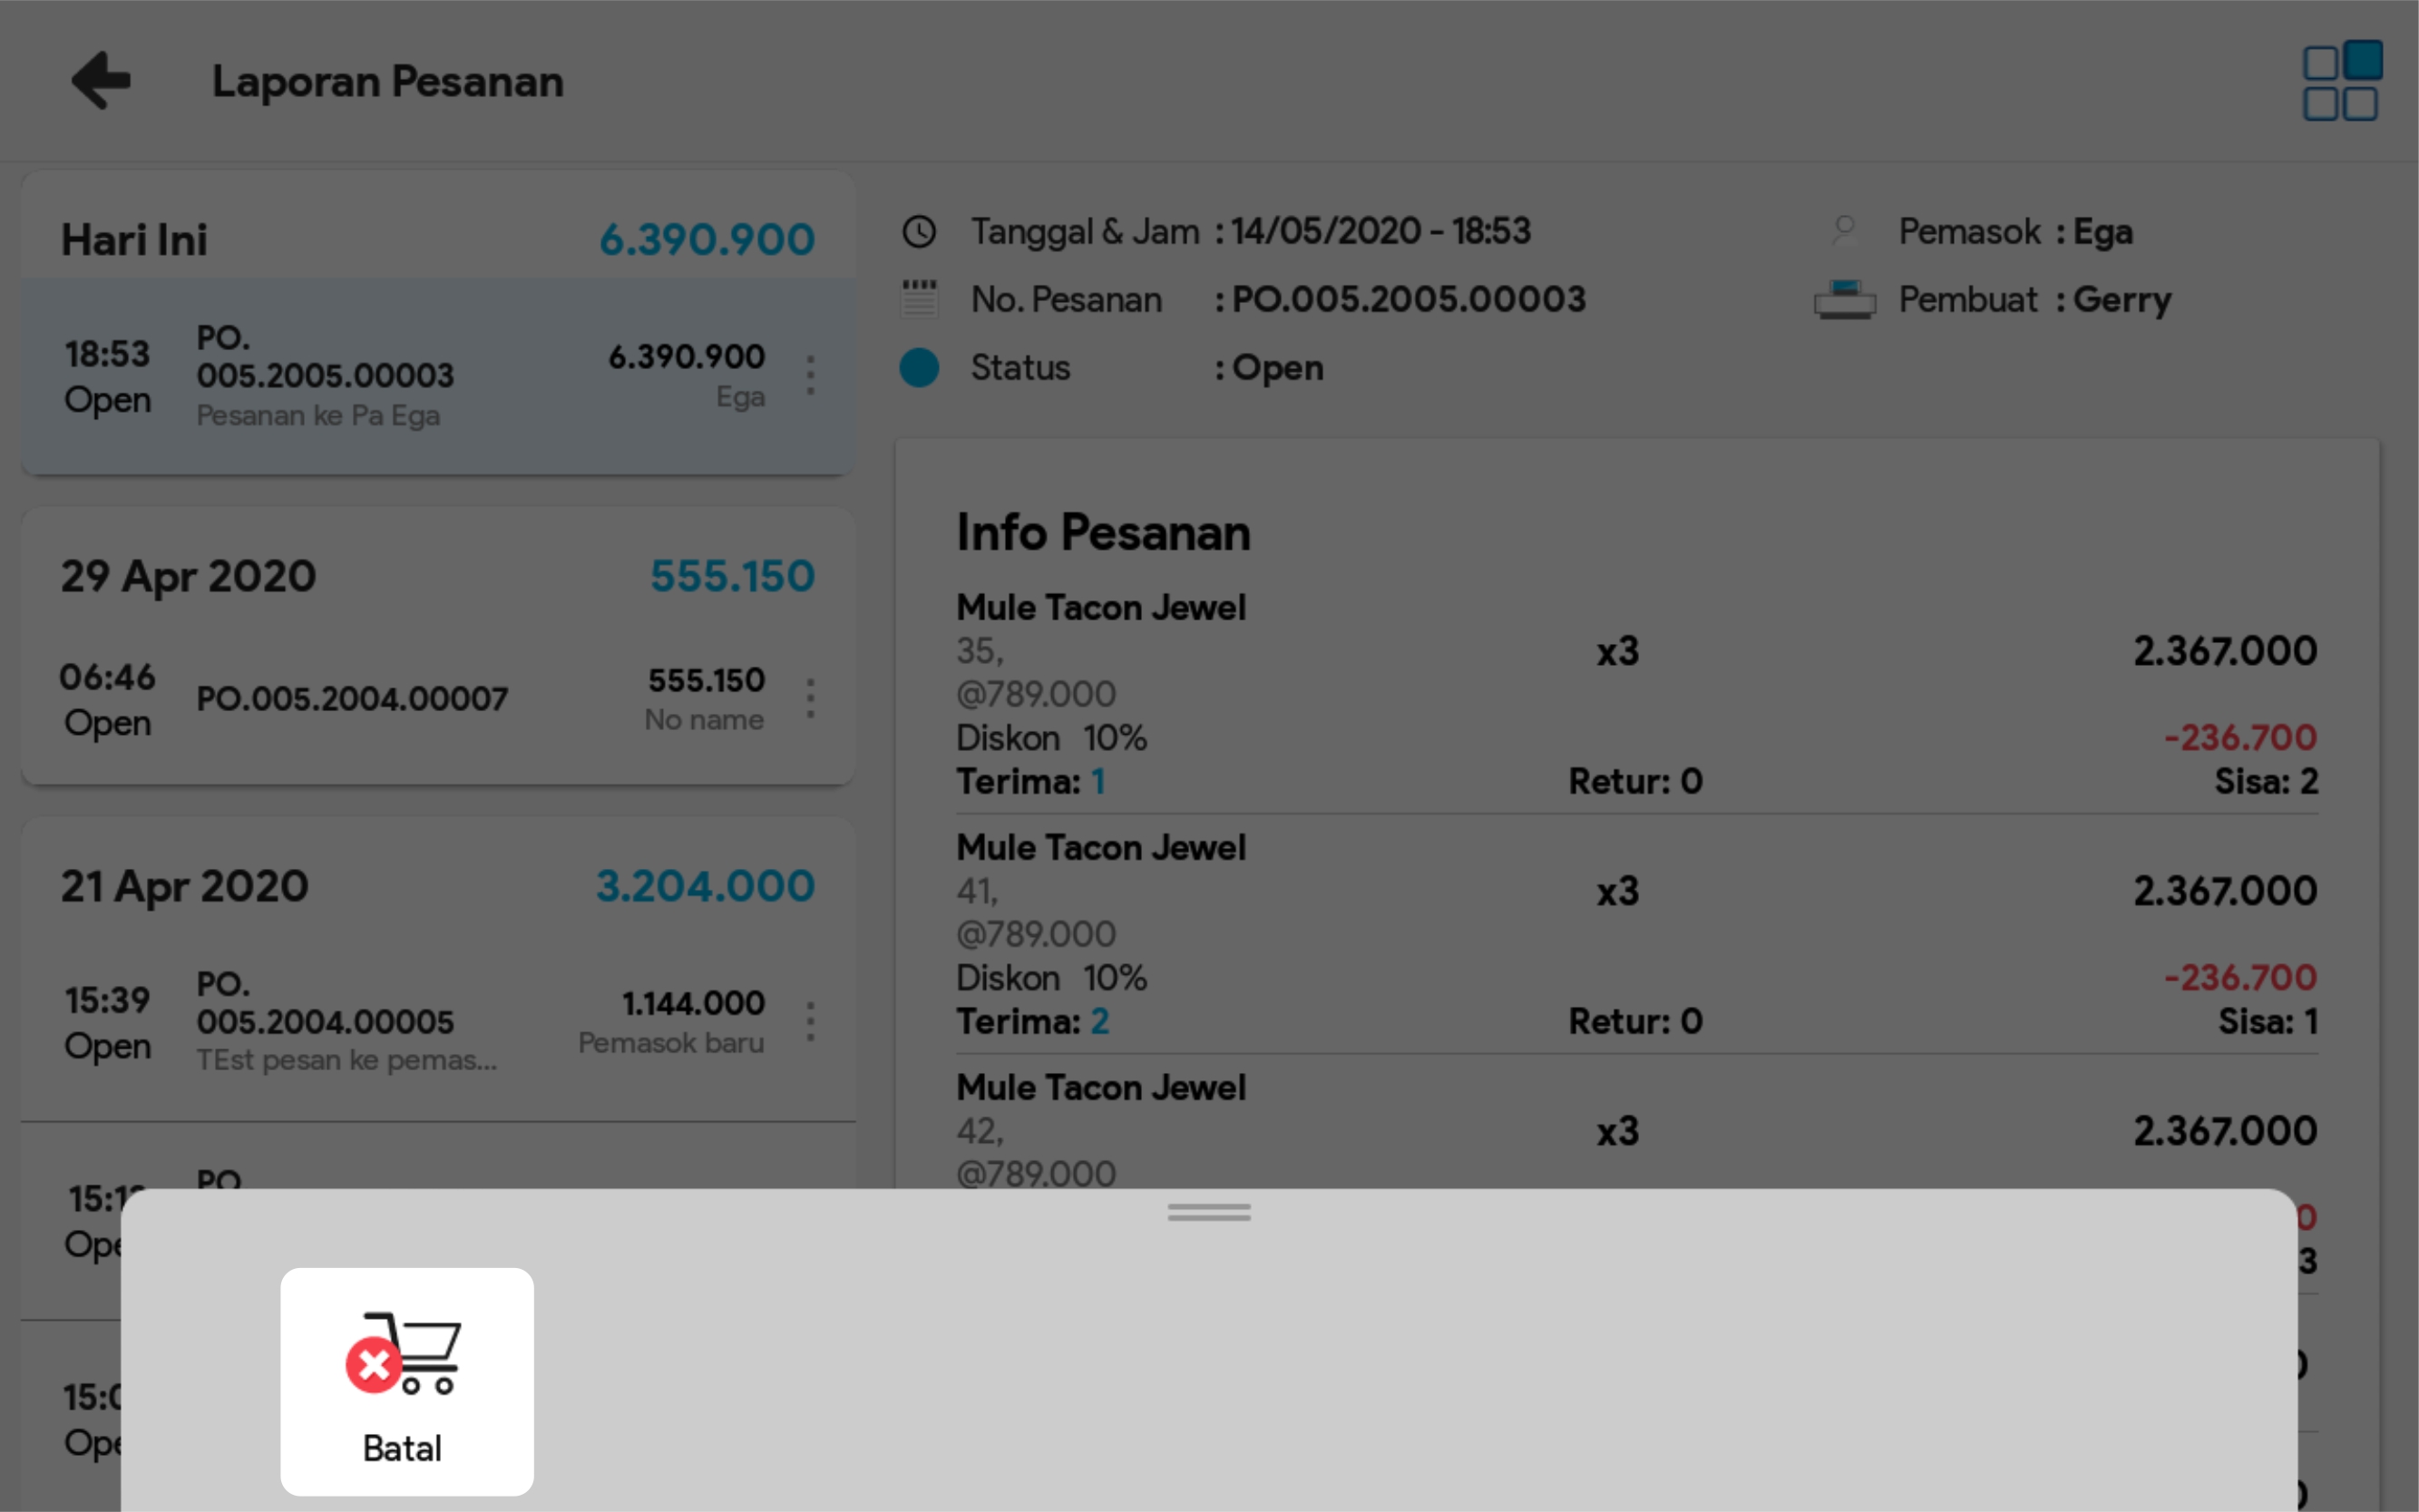
Task: Click the supplier person icon beside Pemasok
Action: coord(1845,232)
